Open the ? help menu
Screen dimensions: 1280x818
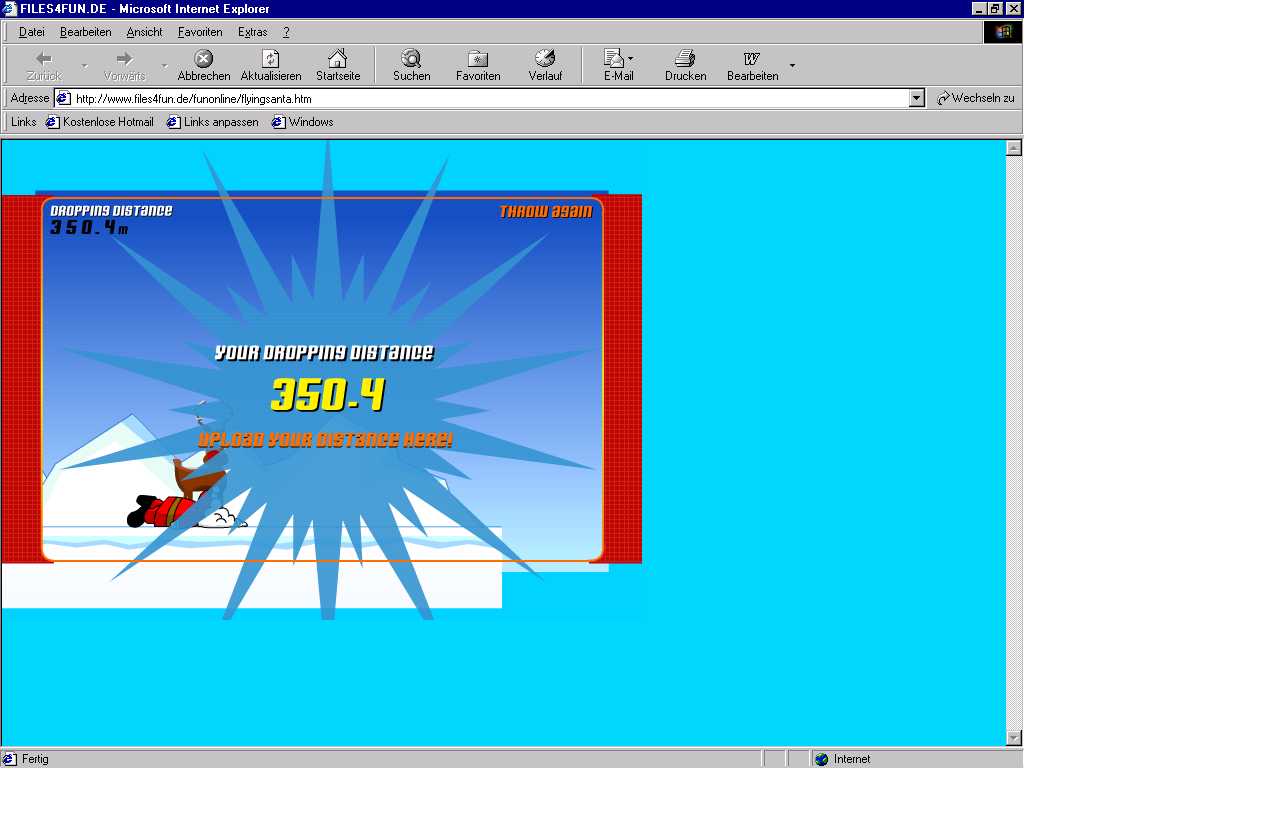pyautogui.click(x=286, y=32)
